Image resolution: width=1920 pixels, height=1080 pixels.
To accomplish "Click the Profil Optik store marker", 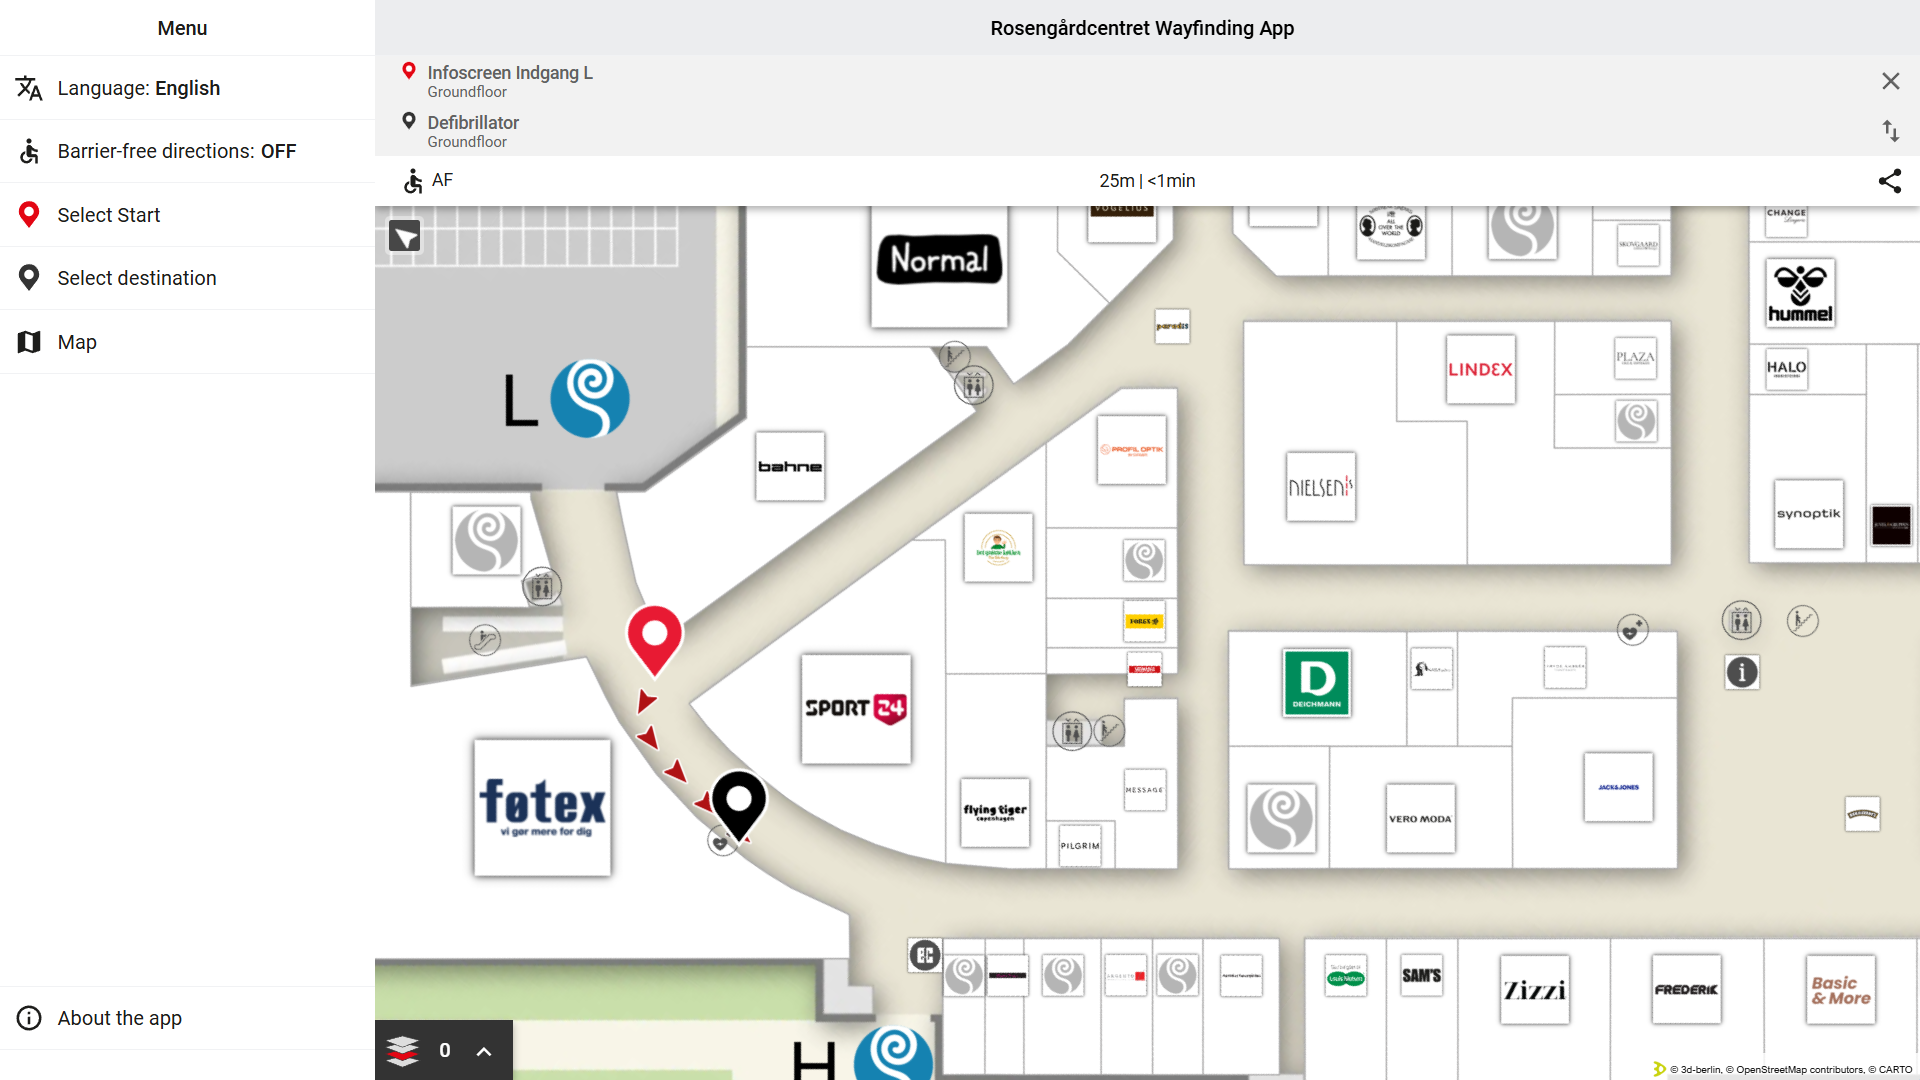I will (1132, 450).
